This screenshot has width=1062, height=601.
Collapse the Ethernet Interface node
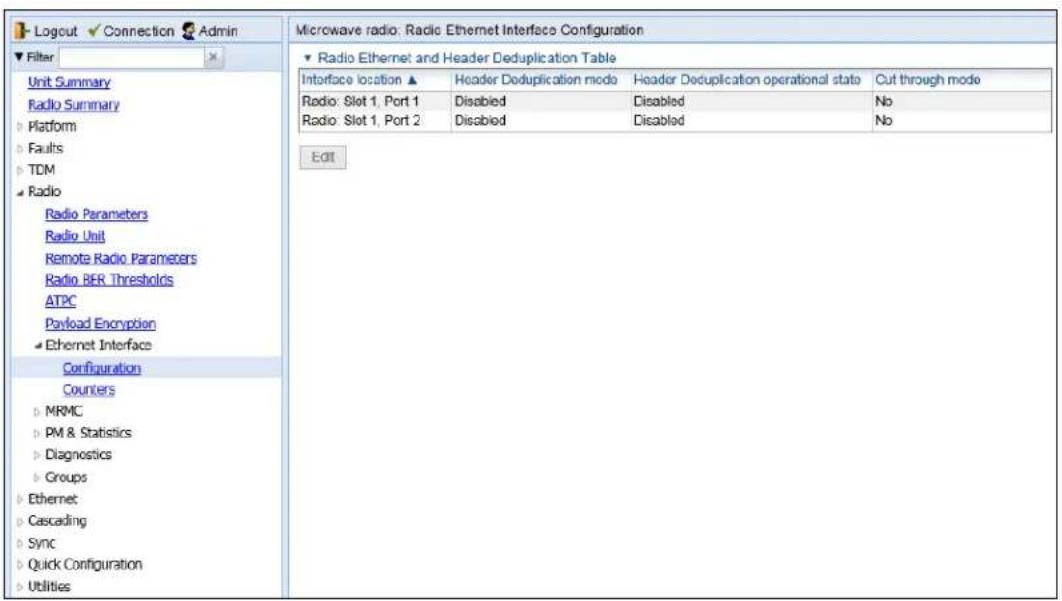(x=38, y=346)
